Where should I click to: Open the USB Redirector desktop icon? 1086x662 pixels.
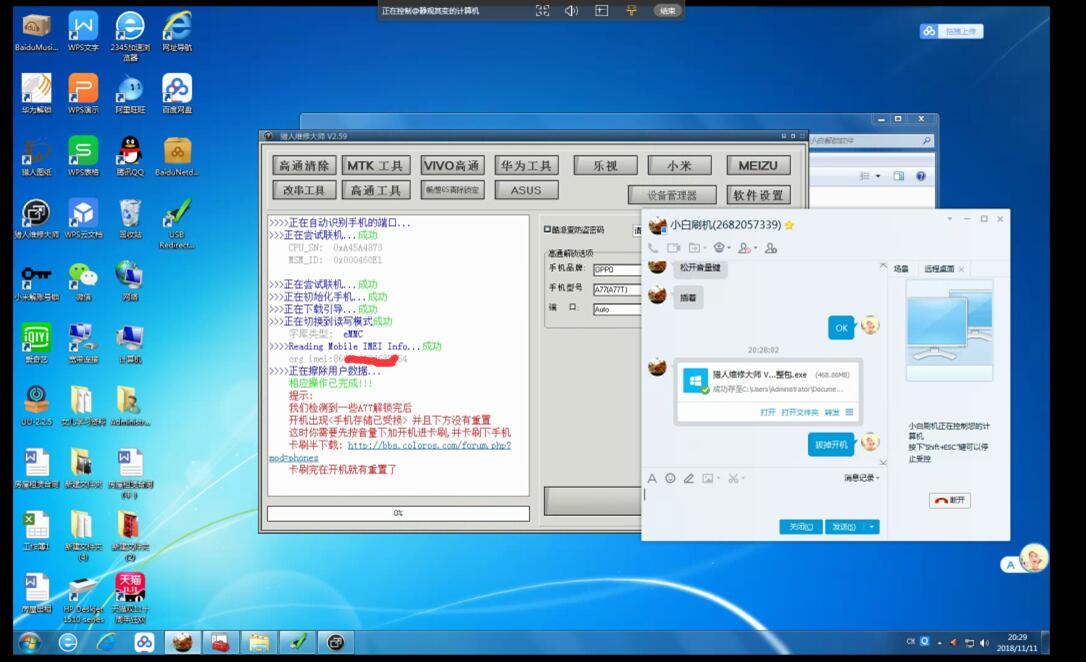[x=177, y=223]
